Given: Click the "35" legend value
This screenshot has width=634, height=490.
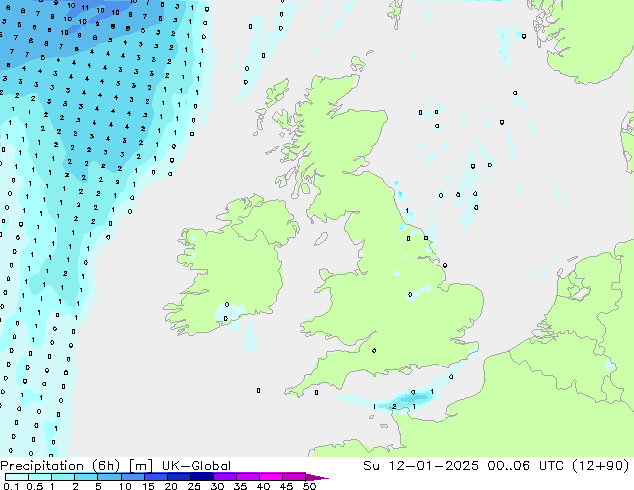Looking at the screenshot, I should point(240,486).
